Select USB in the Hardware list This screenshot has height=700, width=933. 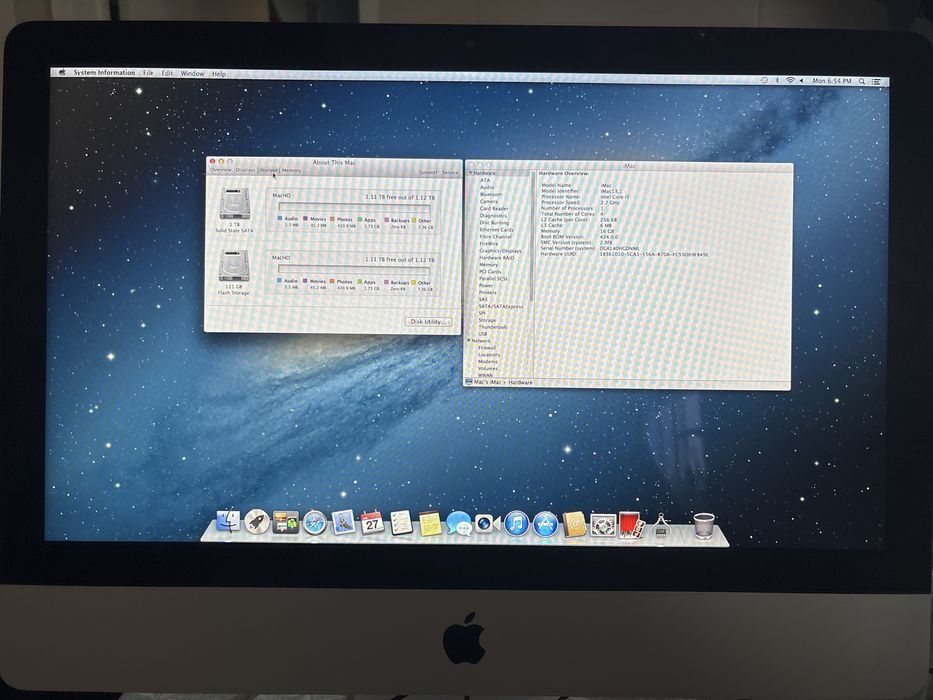coord(483,334)
